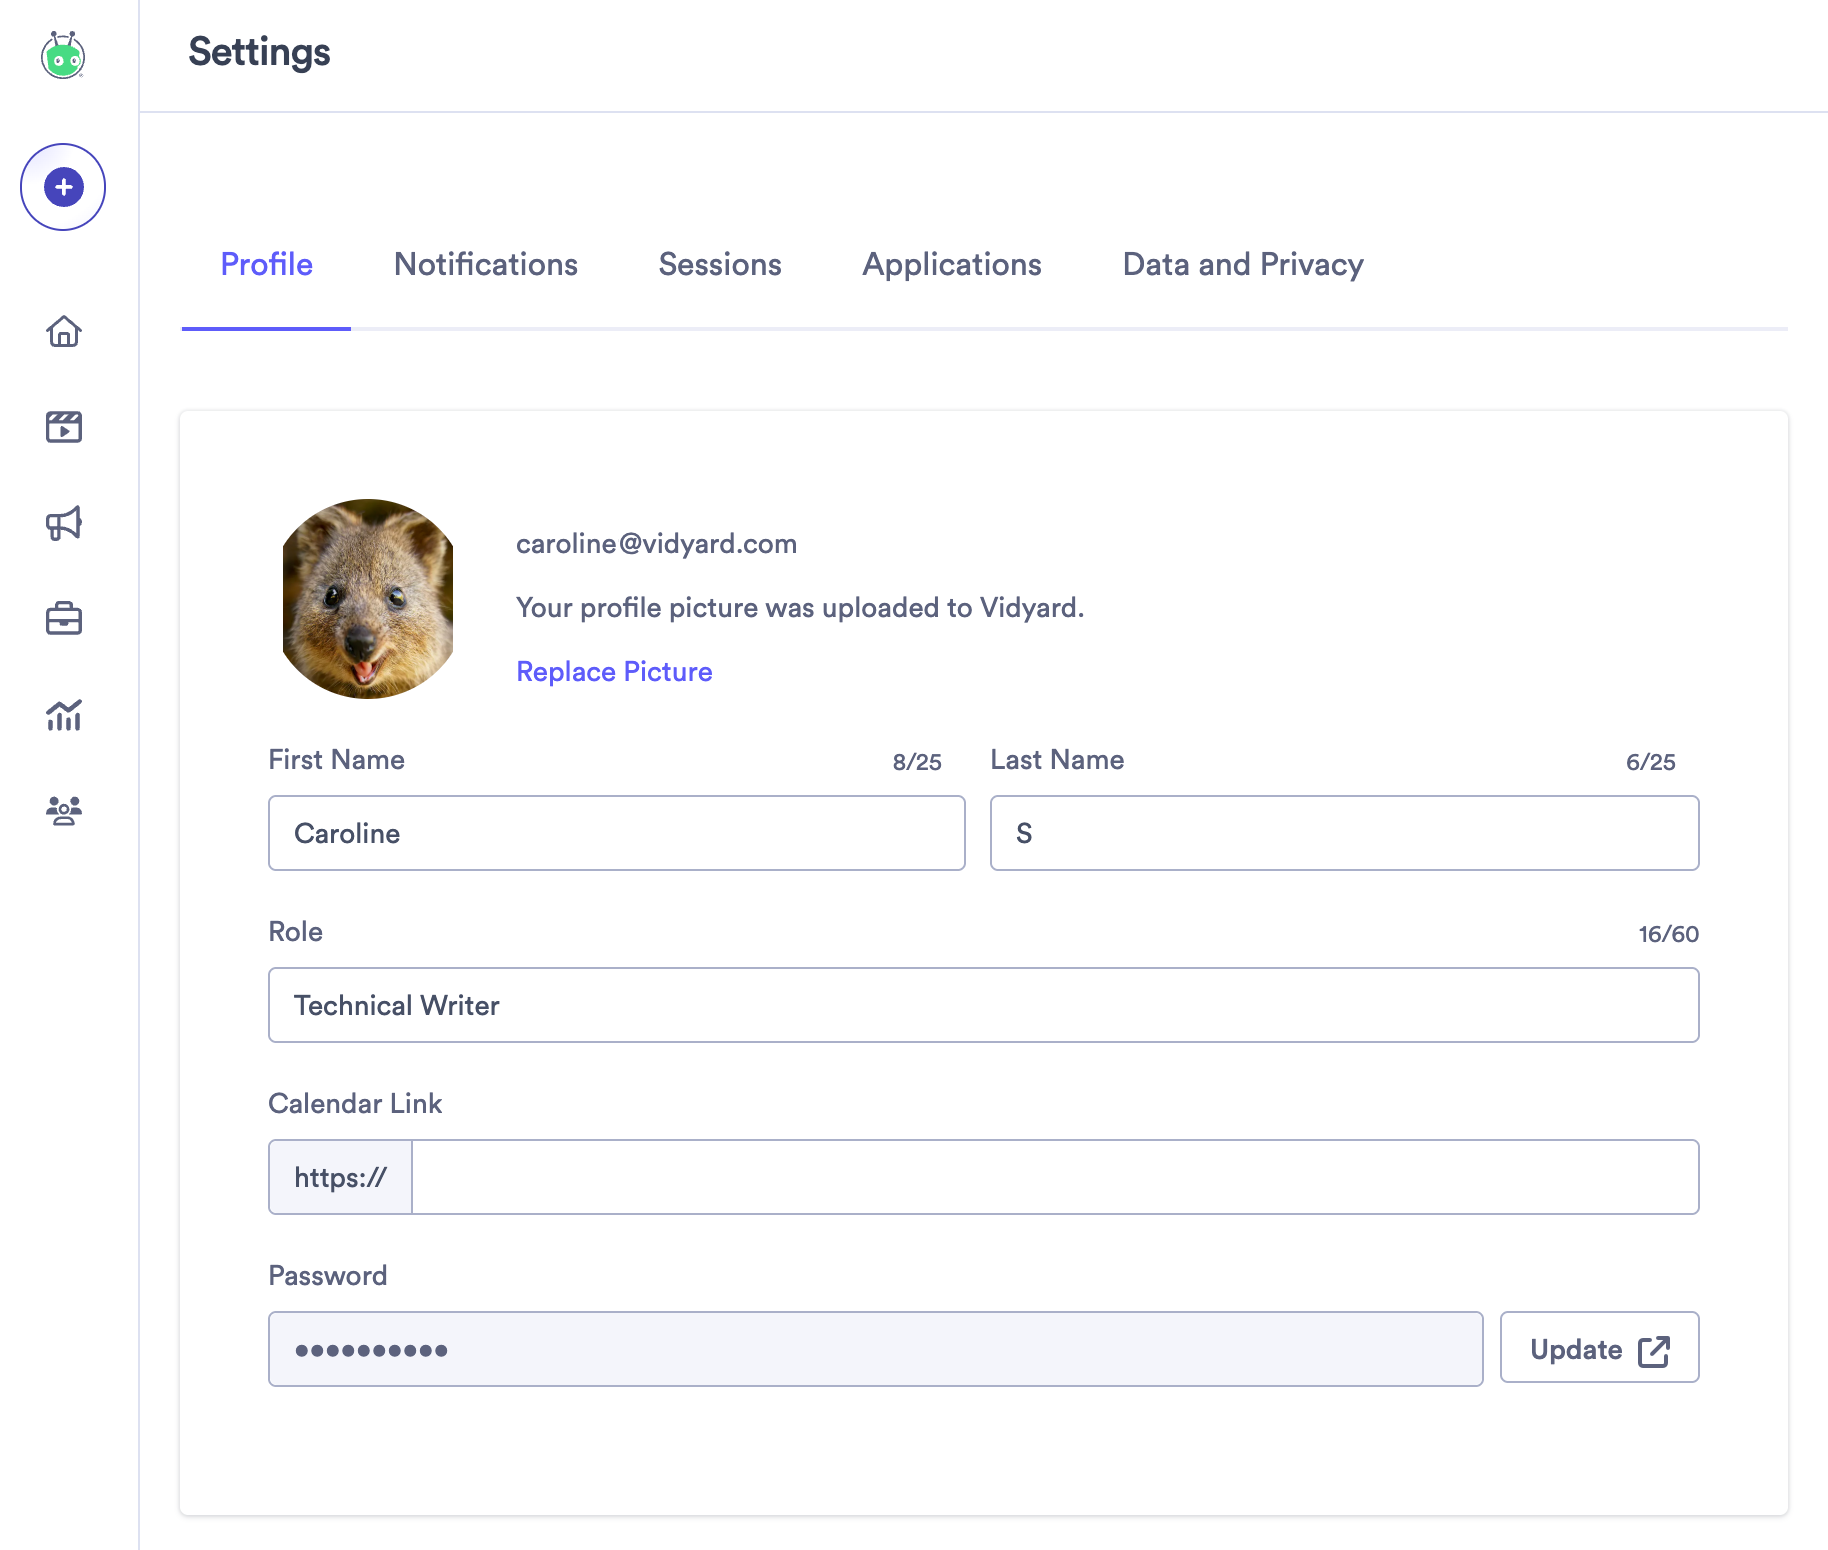This screenshot has width=1828, height=1550.
Task: Open the Analytics chart icon
Action: (63, 716)
